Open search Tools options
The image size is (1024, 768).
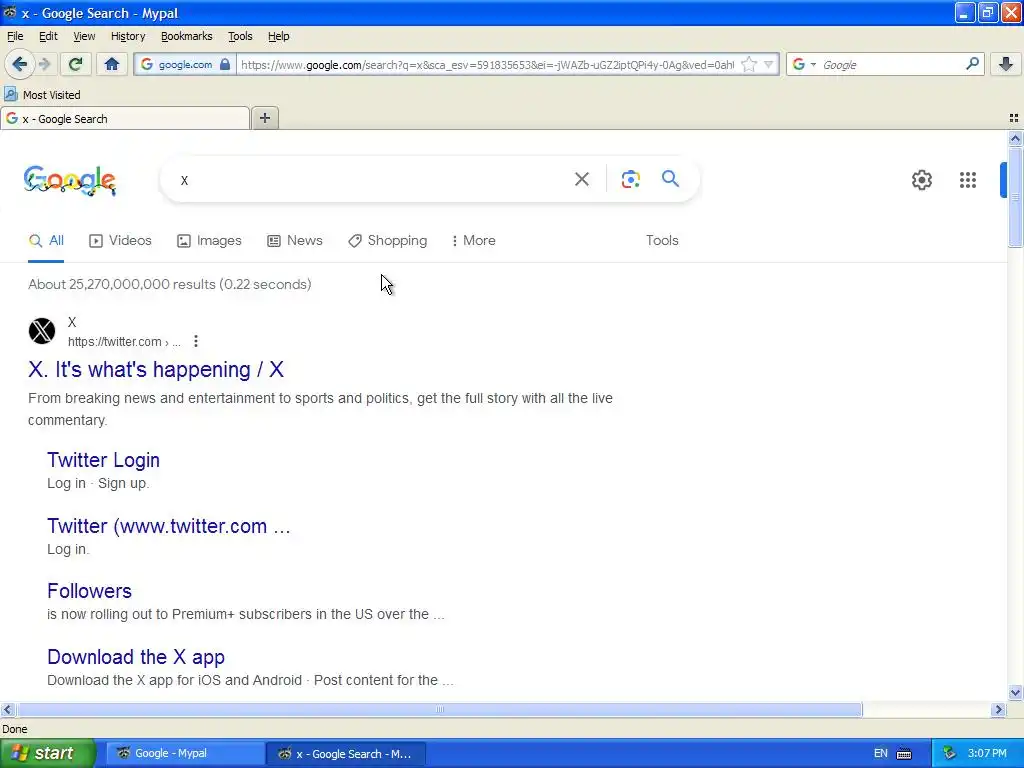(662, 240)
